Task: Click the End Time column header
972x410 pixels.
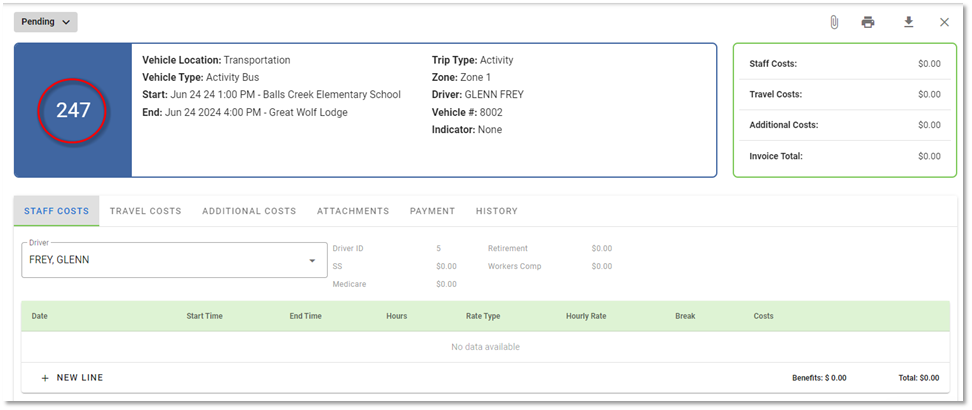Action: pyautogui.click(x=306, y=316)
